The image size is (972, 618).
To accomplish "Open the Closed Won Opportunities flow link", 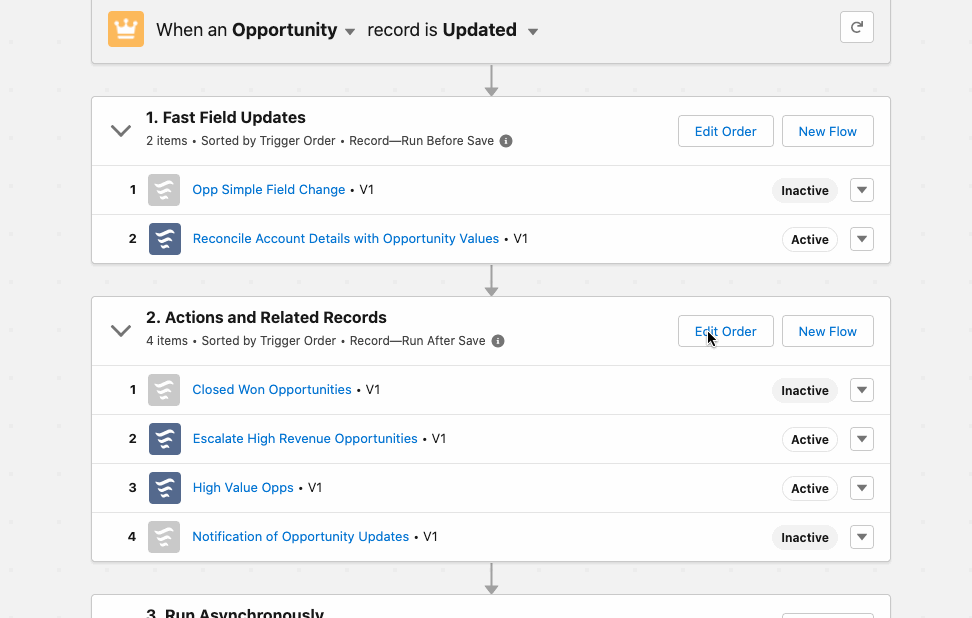I will [x=272, y=390].
